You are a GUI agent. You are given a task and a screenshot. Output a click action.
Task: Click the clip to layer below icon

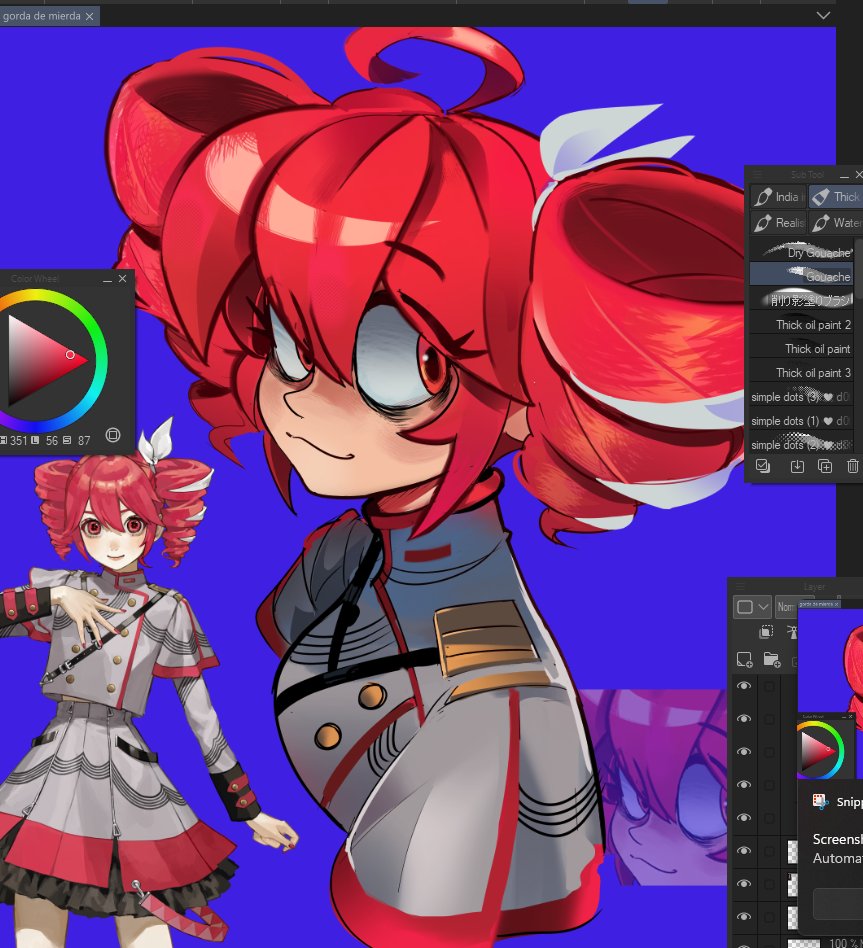tap(766, 632)
